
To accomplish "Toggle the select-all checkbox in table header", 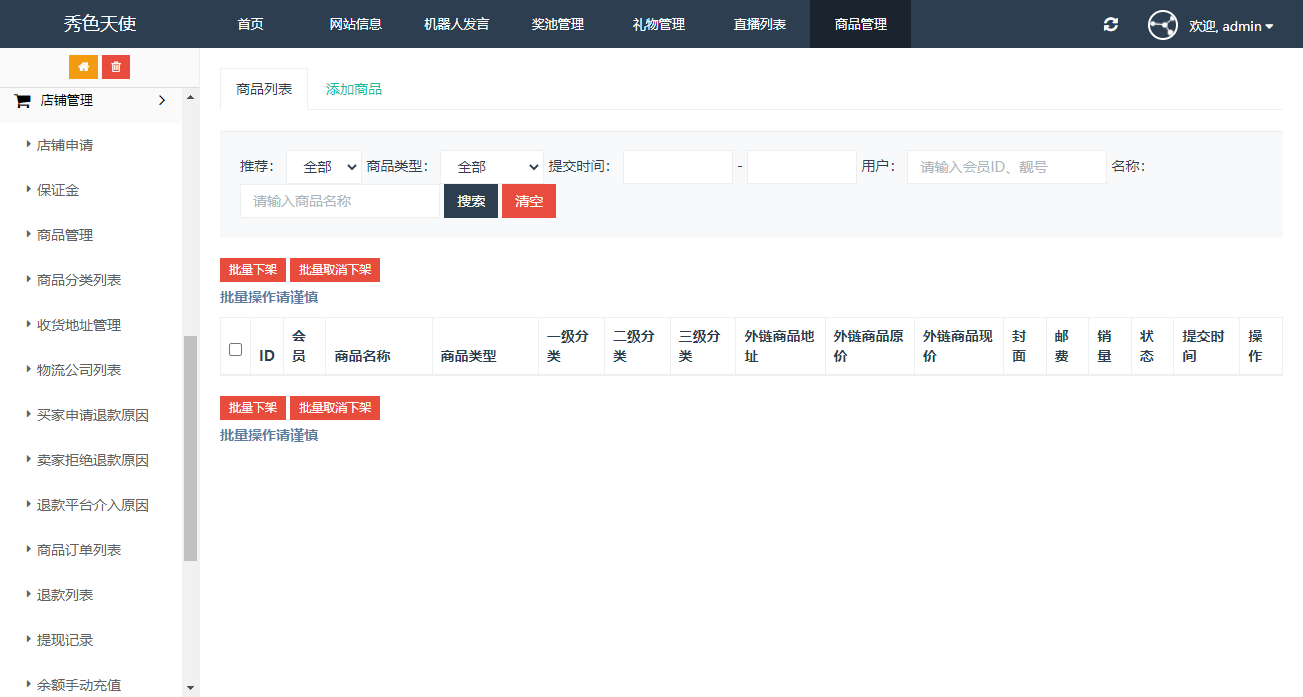I will click(x=236, y=349).
